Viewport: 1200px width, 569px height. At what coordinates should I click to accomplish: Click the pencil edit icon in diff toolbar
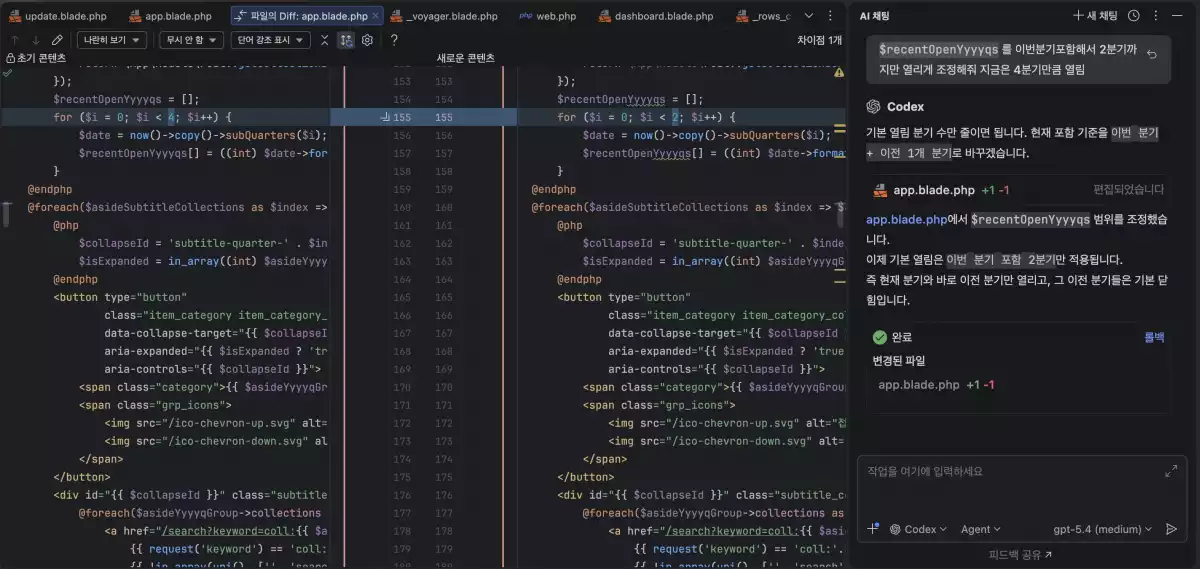(57, 40)
